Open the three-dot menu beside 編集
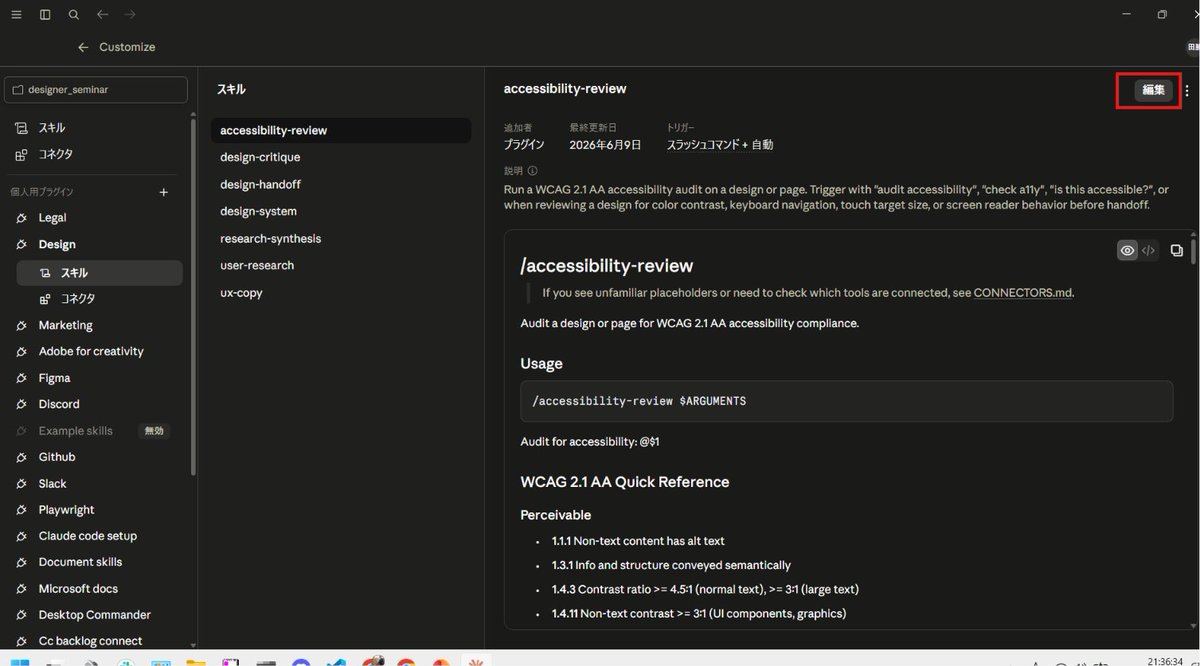 pyautogui.click(x=1187, y=90)
